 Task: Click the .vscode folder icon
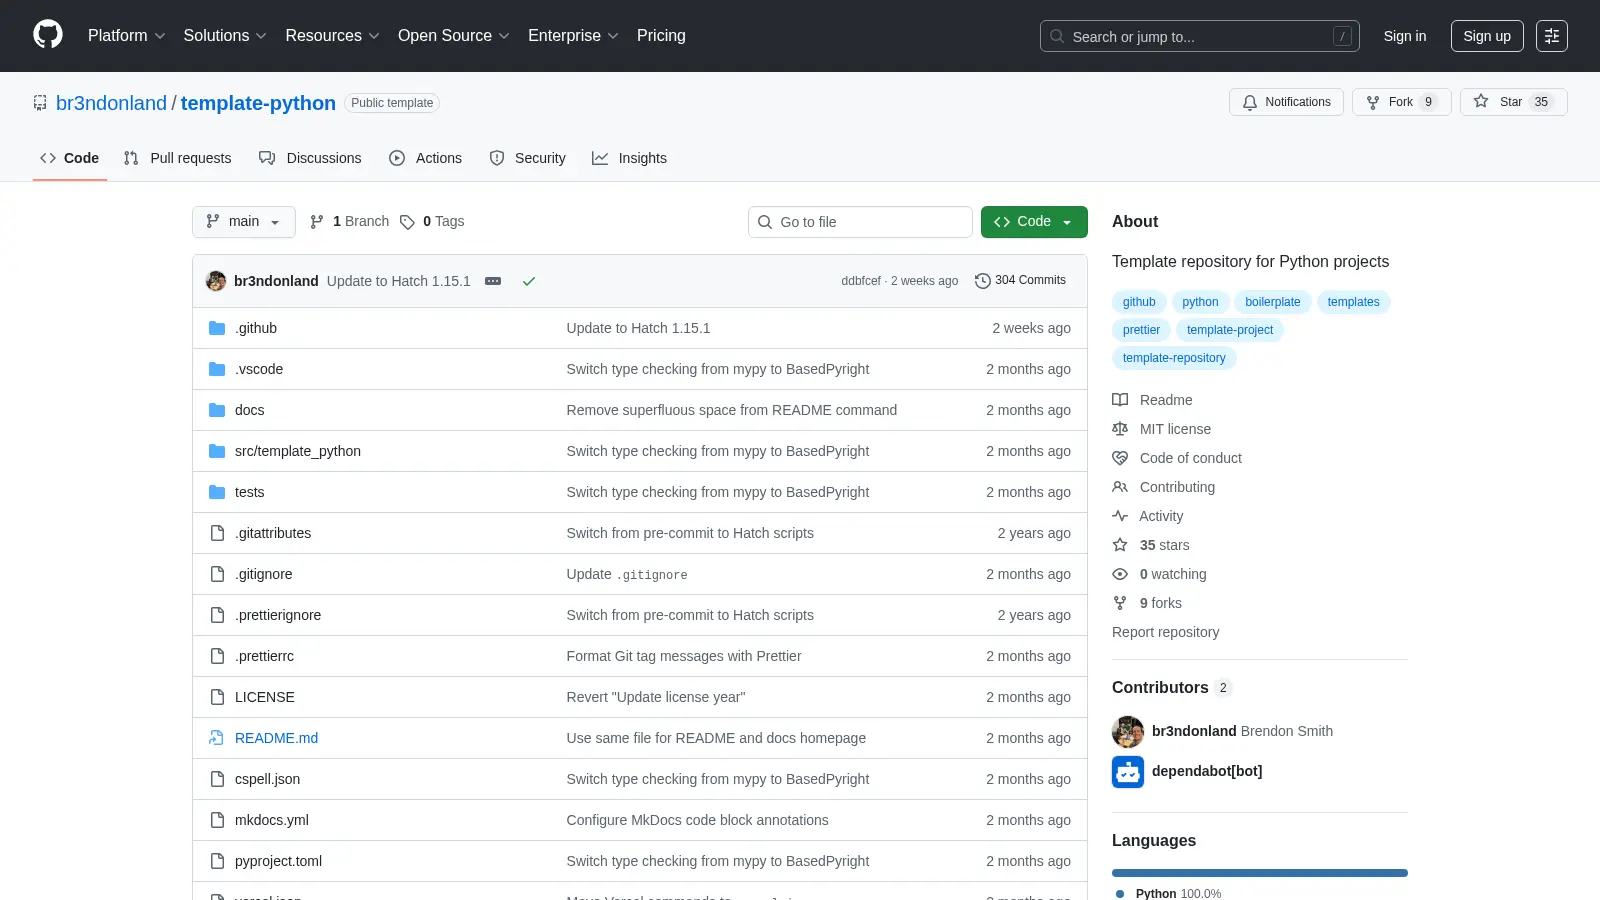[x=217, y=369]
